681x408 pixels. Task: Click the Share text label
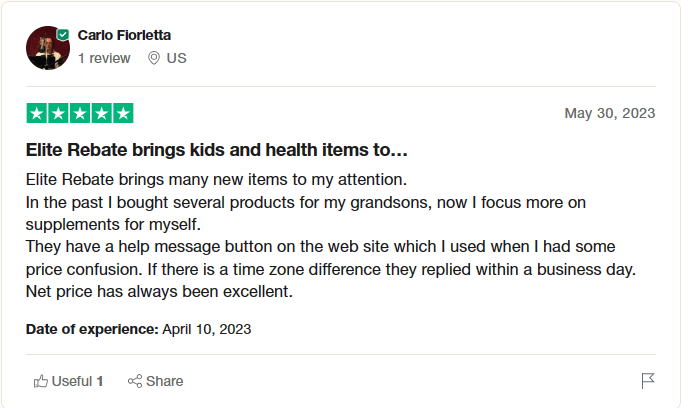click(x=165, y=381)
